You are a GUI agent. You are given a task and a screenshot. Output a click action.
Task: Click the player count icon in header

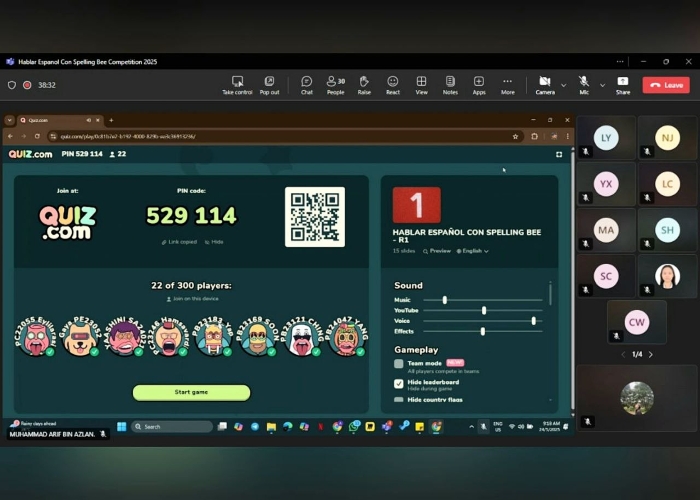[112, 154]
